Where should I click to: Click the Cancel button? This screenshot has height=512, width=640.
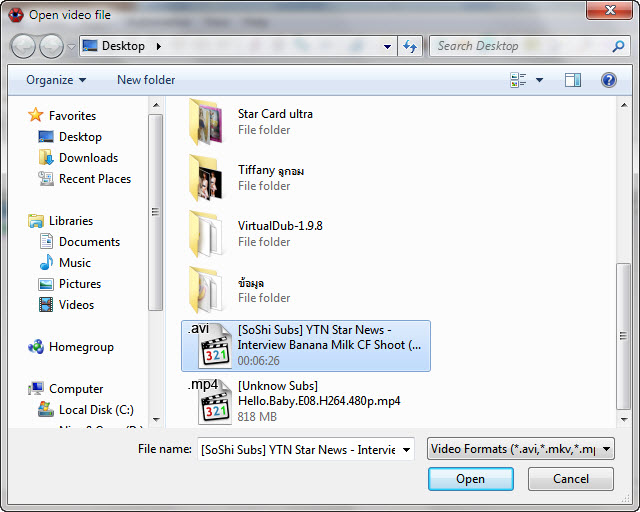pyautogui.click(x=571, y=479)
